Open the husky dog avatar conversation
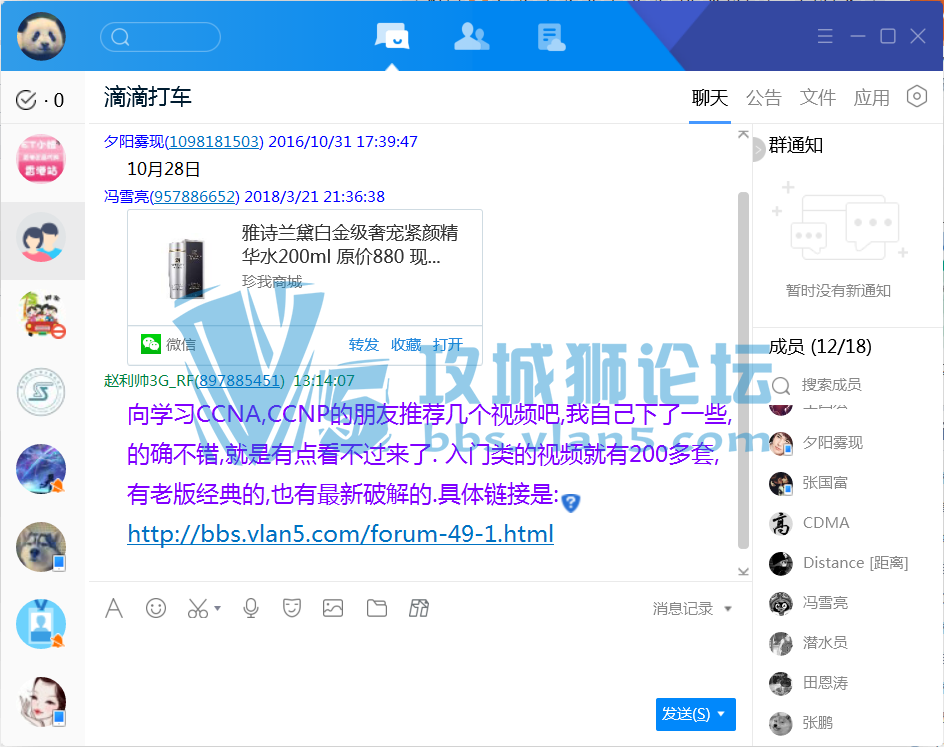The width and height of the screenshot is (944, 747). pyautogui.click(x=41, y=547)
